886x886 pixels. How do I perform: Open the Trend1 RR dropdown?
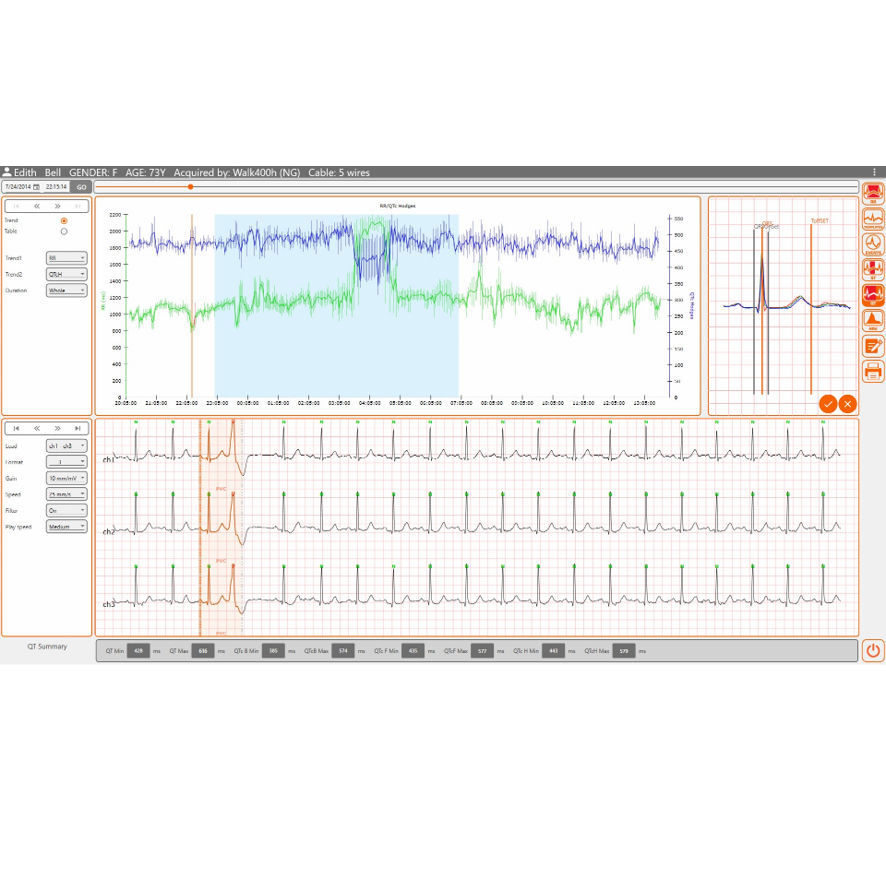[66, 258]
